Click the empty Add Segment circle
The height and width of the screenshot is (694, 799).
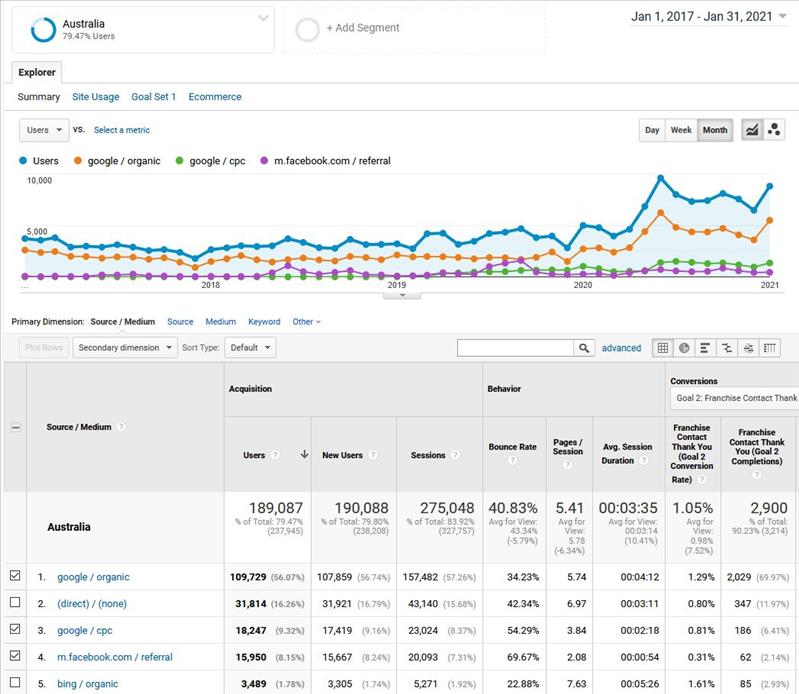coord(307,30)
